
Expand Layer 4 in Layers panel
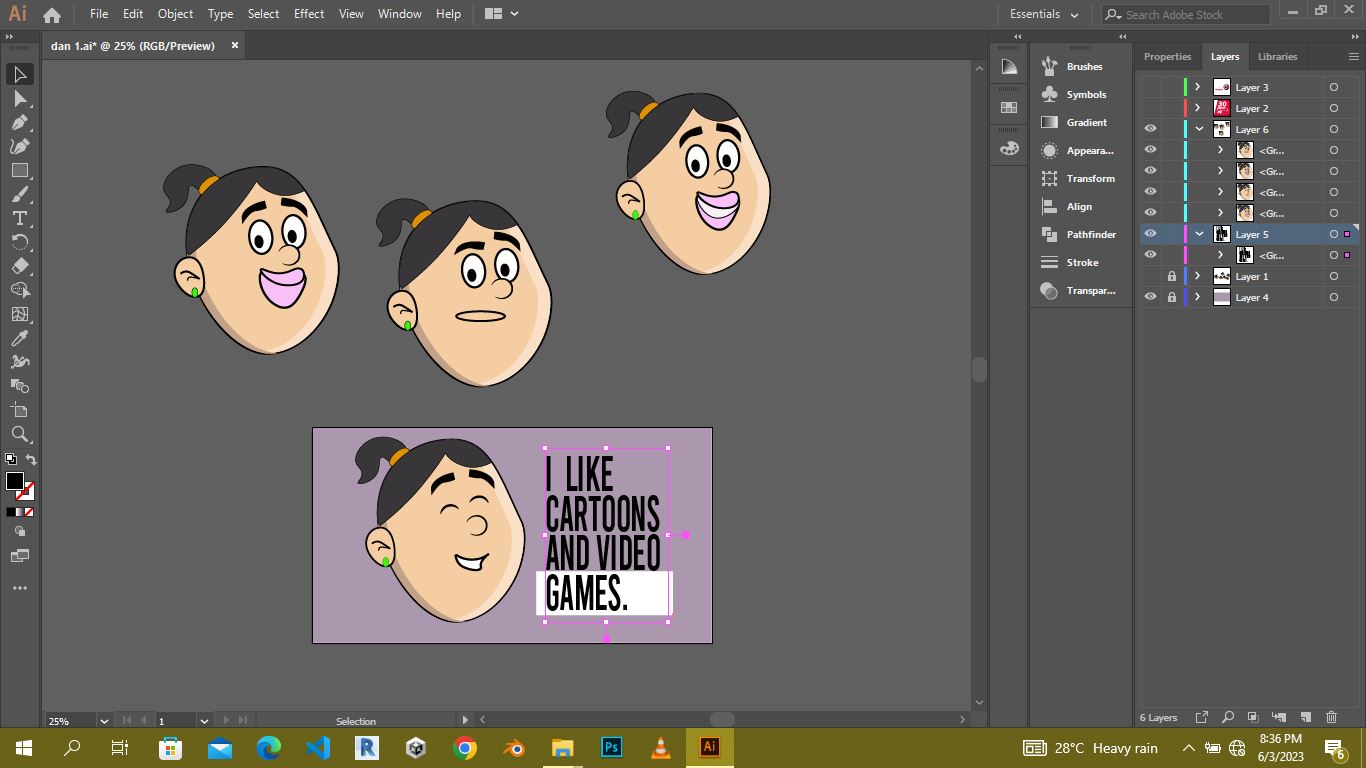(x=1198, y=297)
